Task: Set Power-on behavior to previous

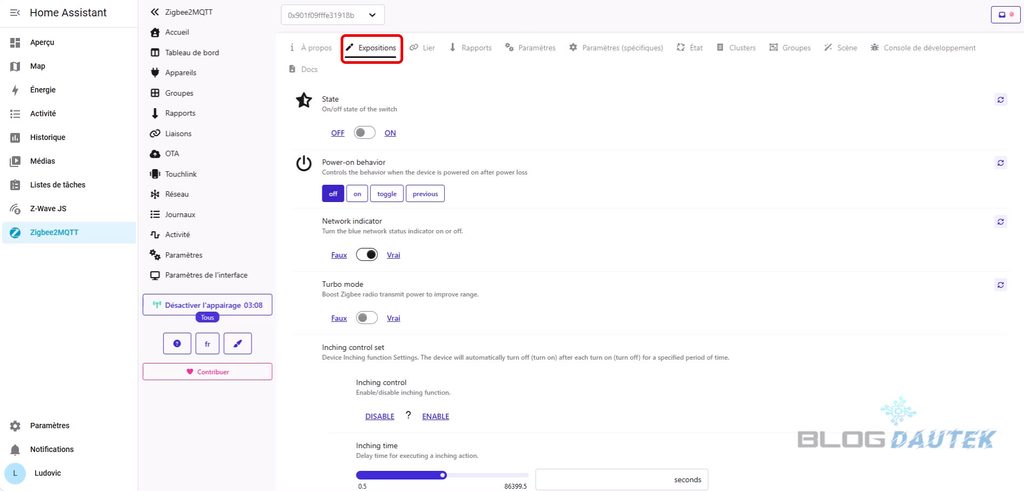Action: 425,194
